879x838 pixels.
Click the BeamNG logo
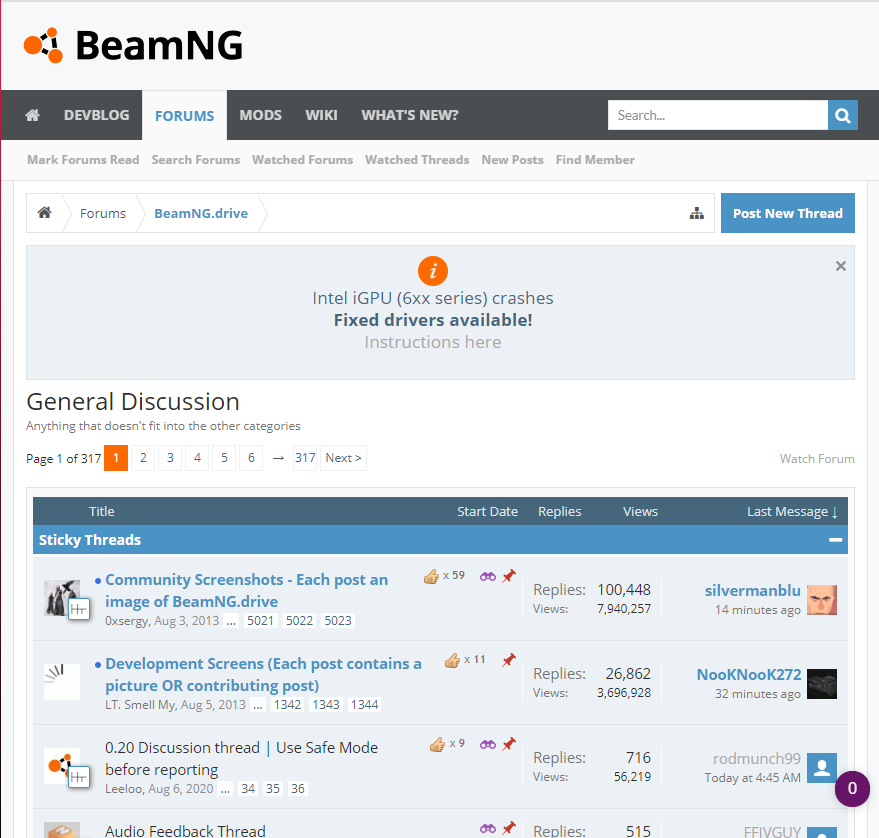pos(133,45)
